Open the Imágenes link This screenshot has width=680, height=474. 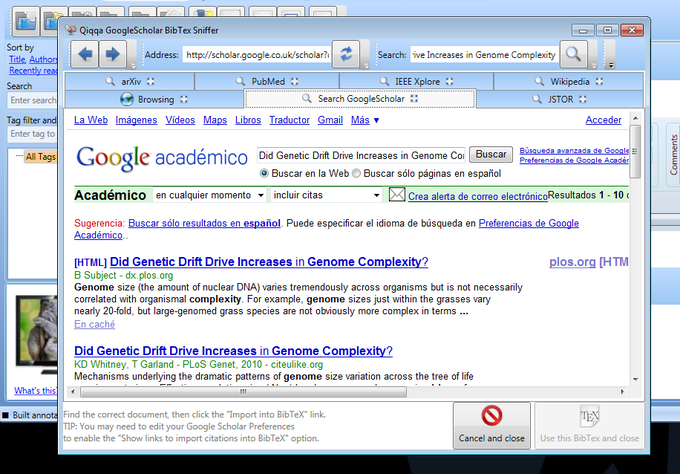(136, 120)
